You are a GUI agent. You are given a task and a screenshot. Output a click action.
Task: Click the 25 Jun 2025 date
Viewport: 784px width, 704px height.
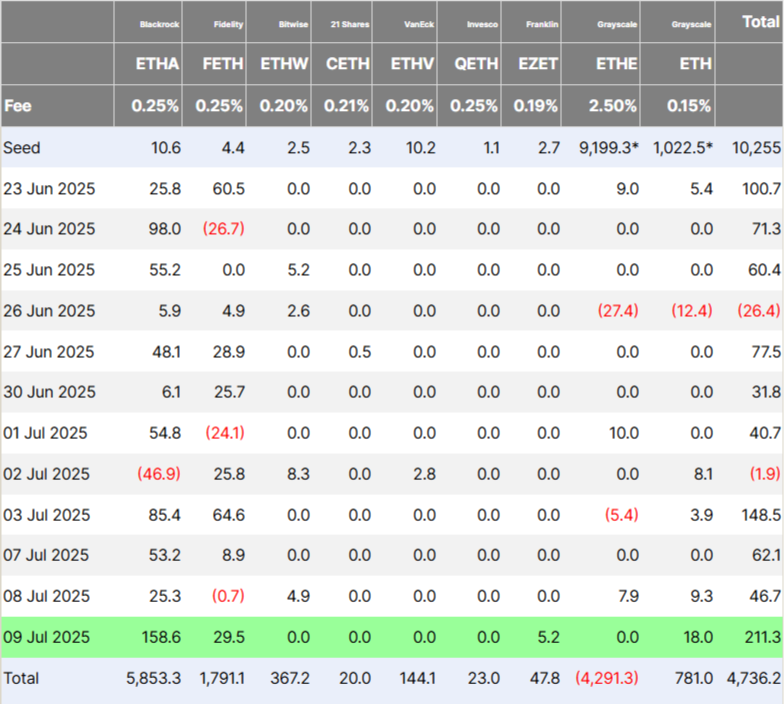49,270
